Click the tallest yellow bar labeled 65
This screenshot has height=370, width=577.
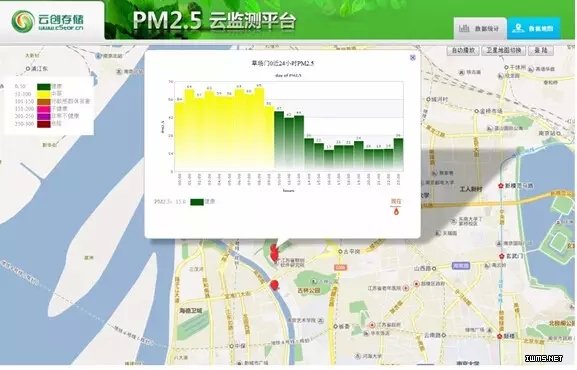click(x=259, y=128)
